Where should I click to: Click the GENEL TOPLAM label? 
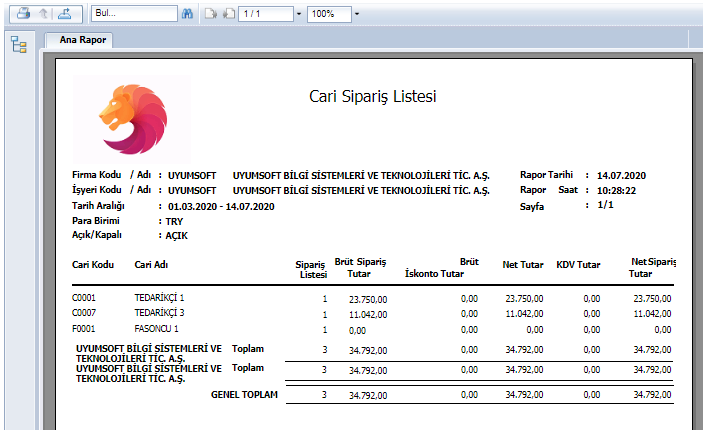pos(243,395)
